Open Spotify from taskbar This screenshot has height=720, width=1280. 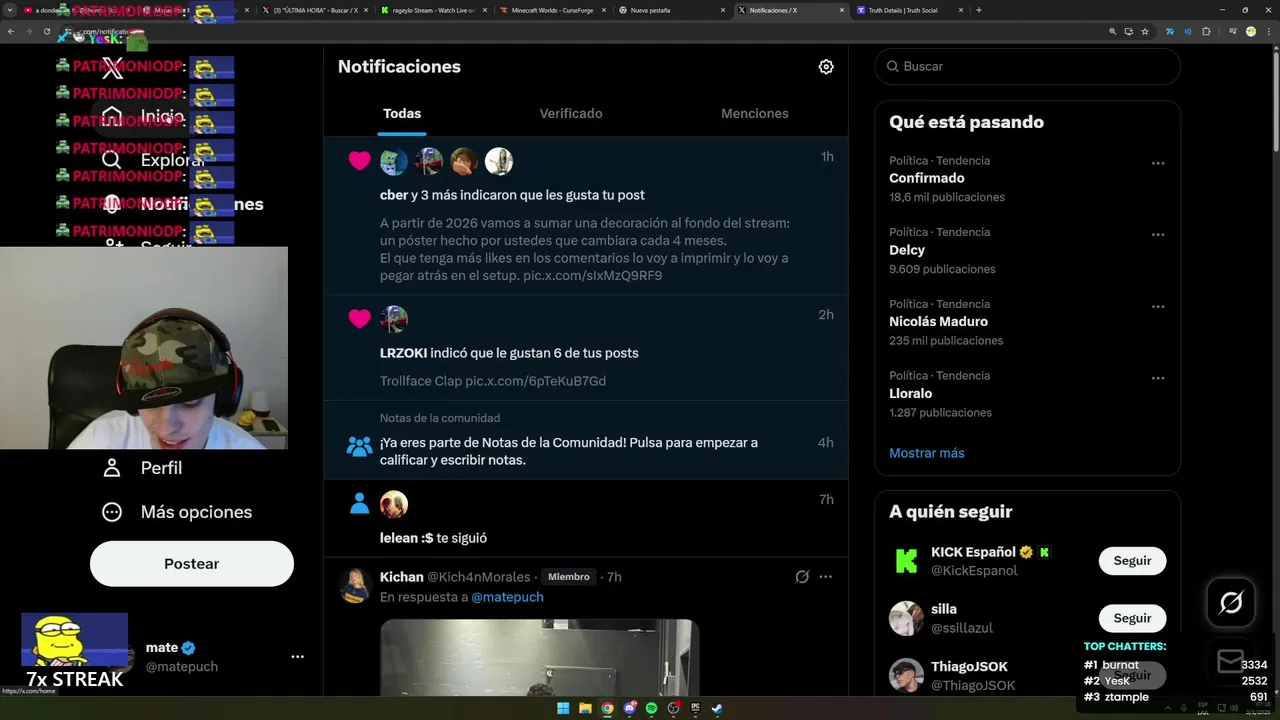pyautogui.click(x=651, y=708)
